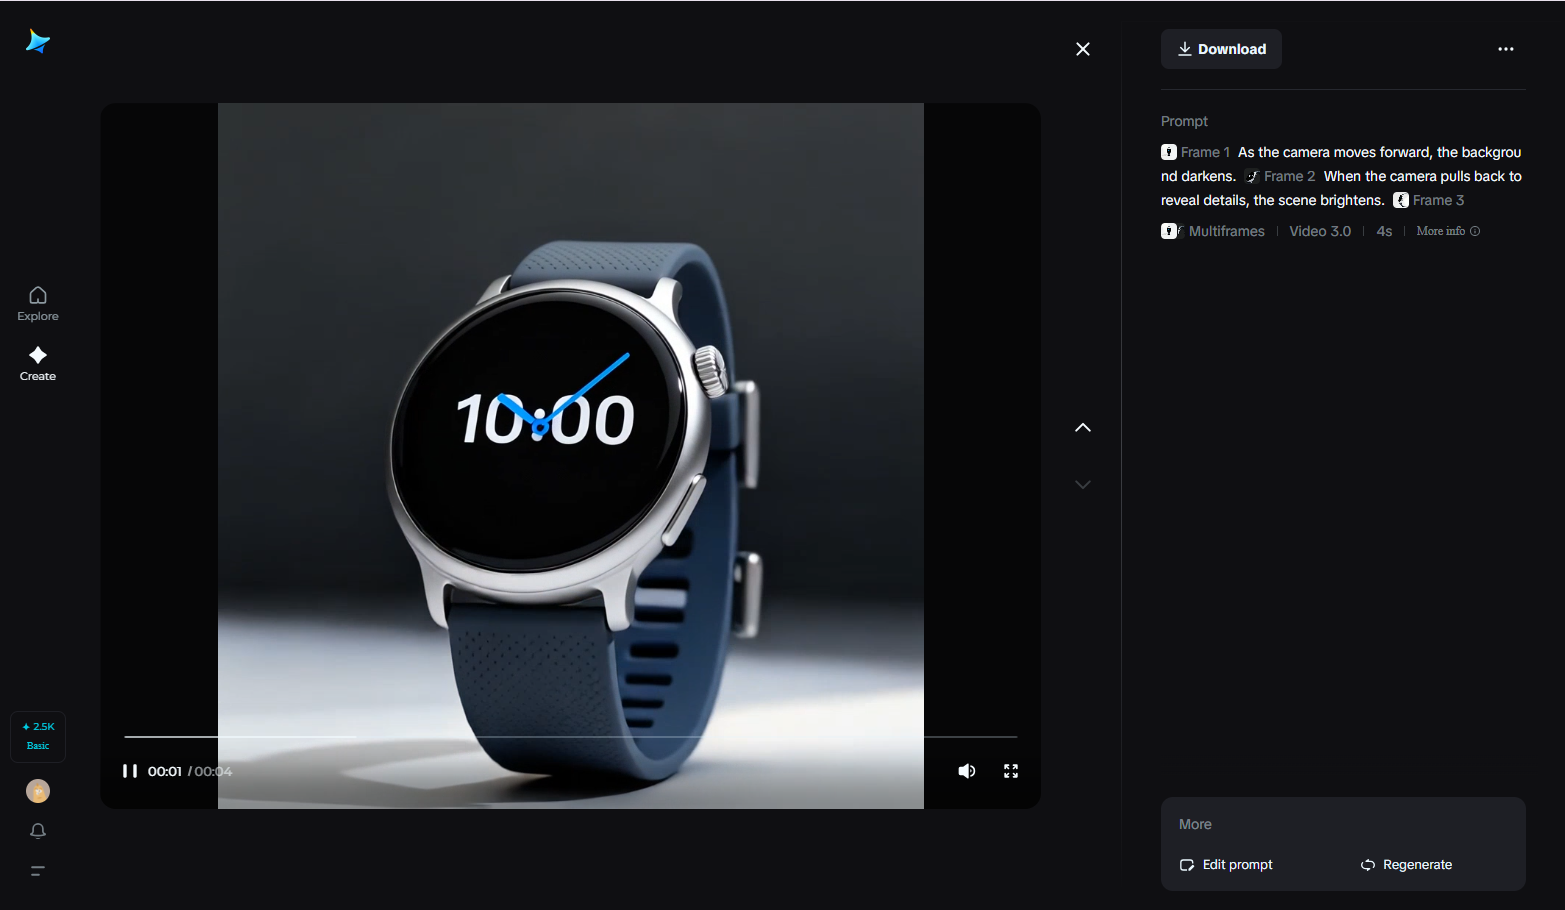
Task: Click the Frame 3 thumbnail icon in prompt
Action: pos(1400,200)
